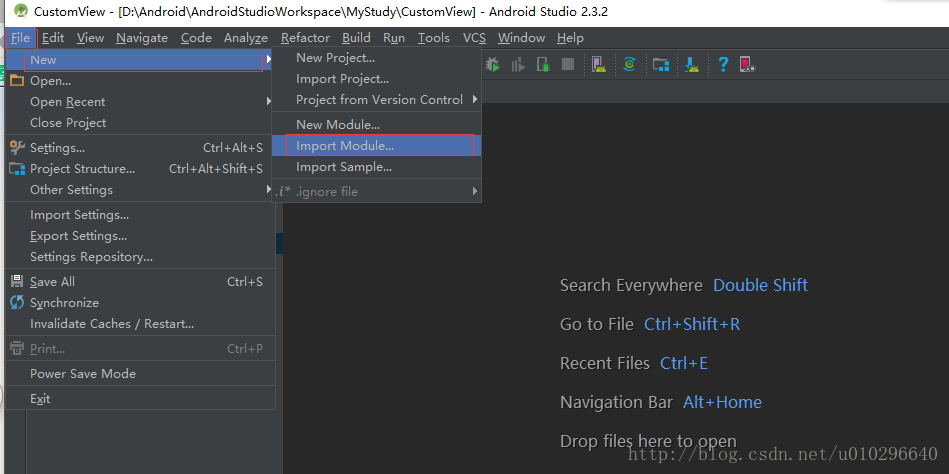Viewport: 949px width, 474px height.
Task: Open the VCS menu
Action: coord(474,38)
